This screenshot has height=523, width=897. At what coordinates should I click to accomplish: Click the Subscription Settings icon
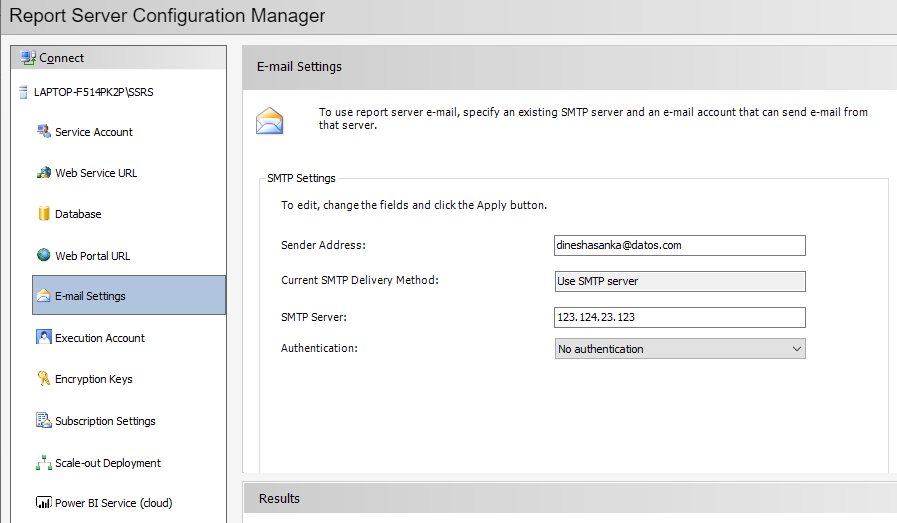44,420
